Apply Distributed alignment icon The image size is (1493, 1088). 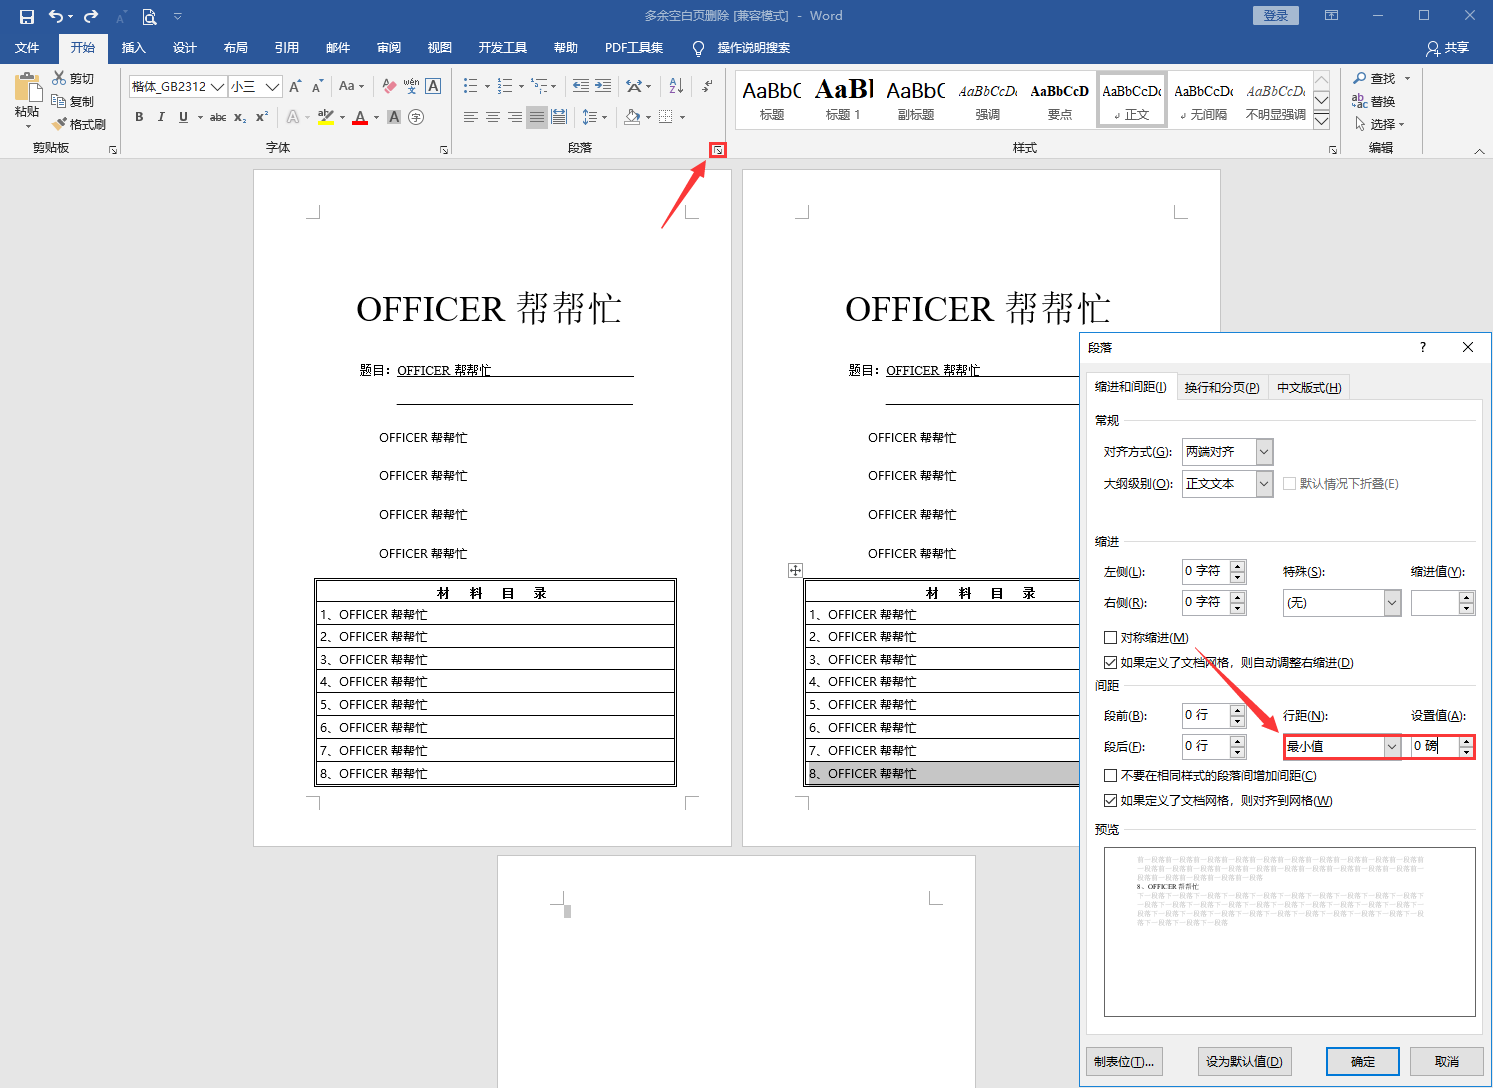[559, 117]
